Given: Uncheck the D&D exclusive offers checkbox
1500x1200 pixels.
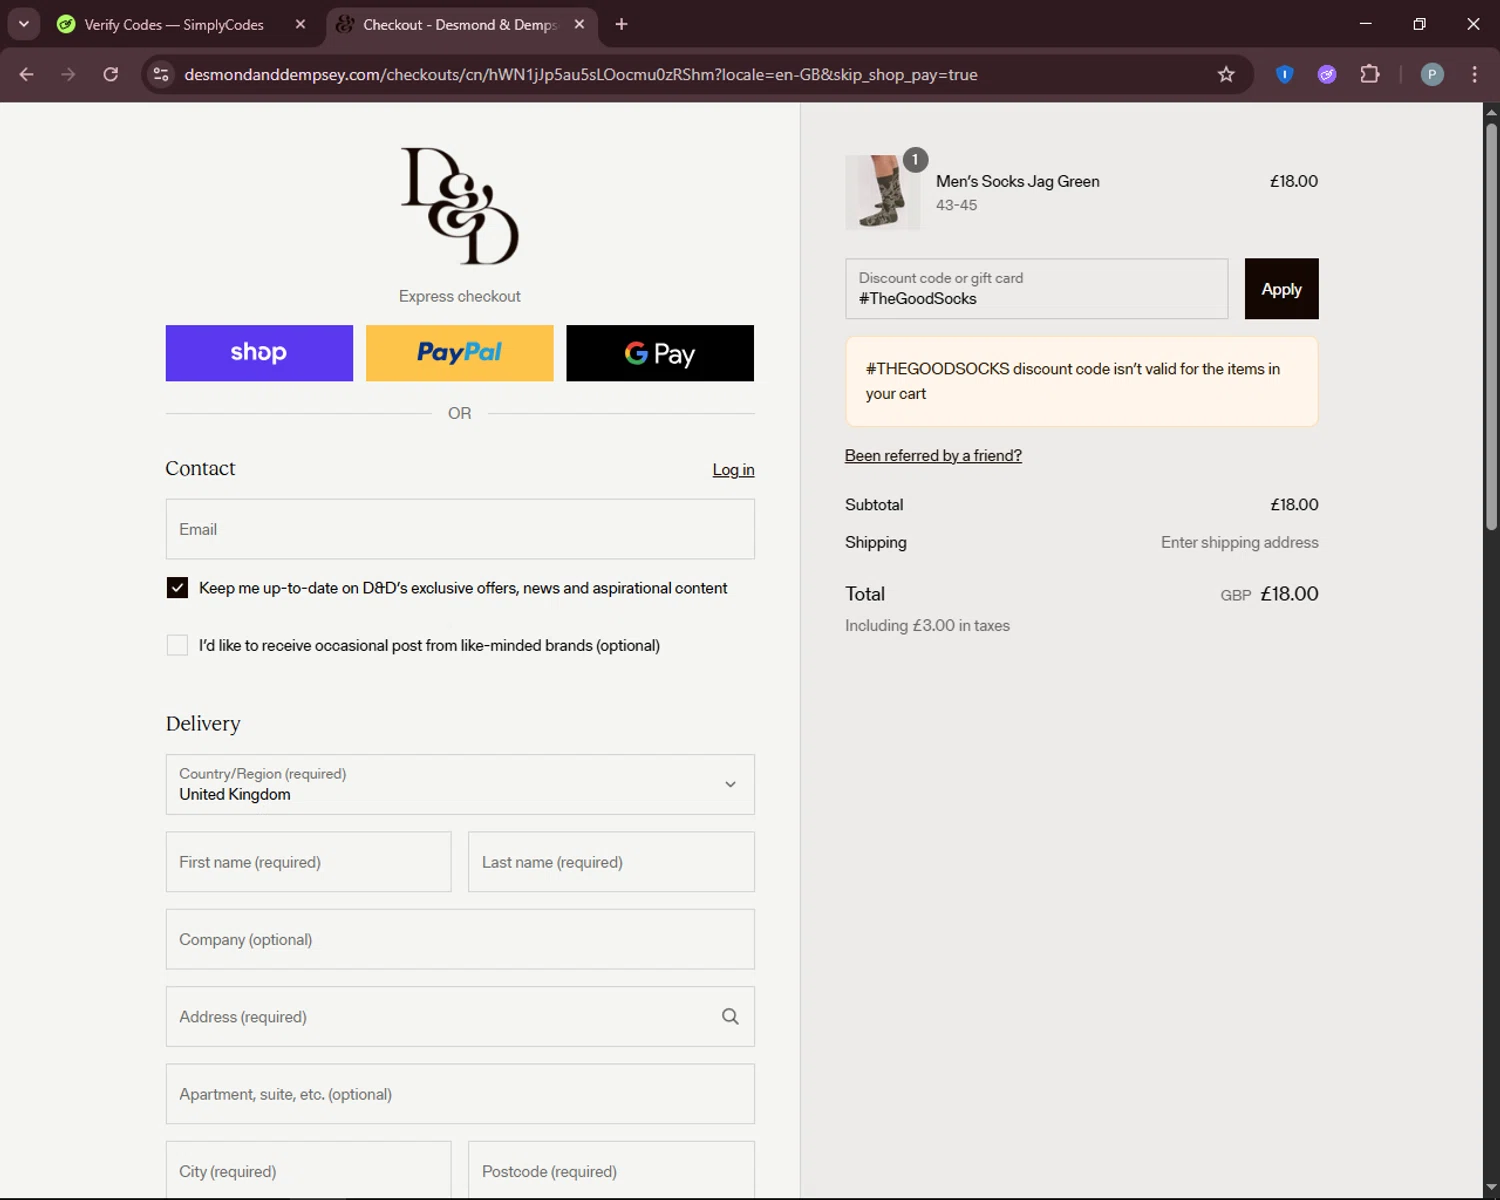Looking at the screenshot, I should click(177, 588).
